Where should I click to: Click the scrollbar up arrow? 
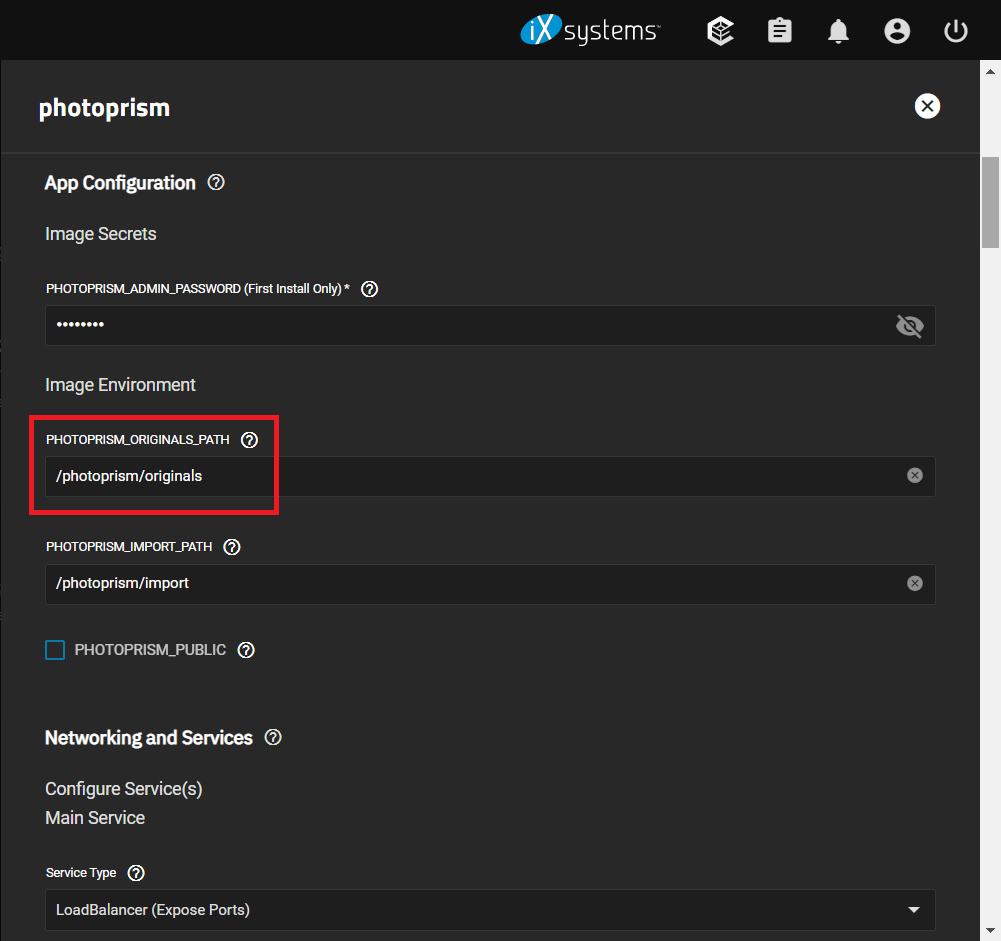(990, 71)
